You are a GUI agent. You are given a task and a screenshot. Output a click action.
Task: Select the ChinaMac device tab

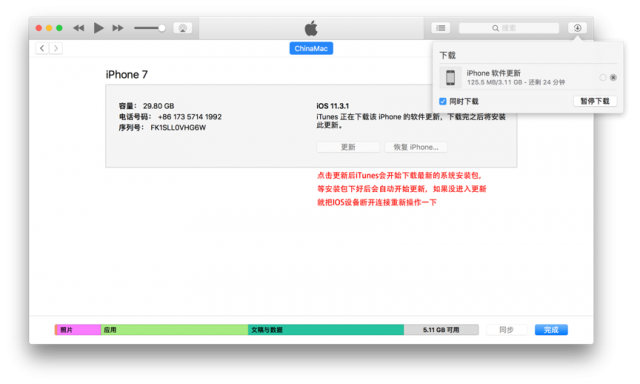[311, 48]
